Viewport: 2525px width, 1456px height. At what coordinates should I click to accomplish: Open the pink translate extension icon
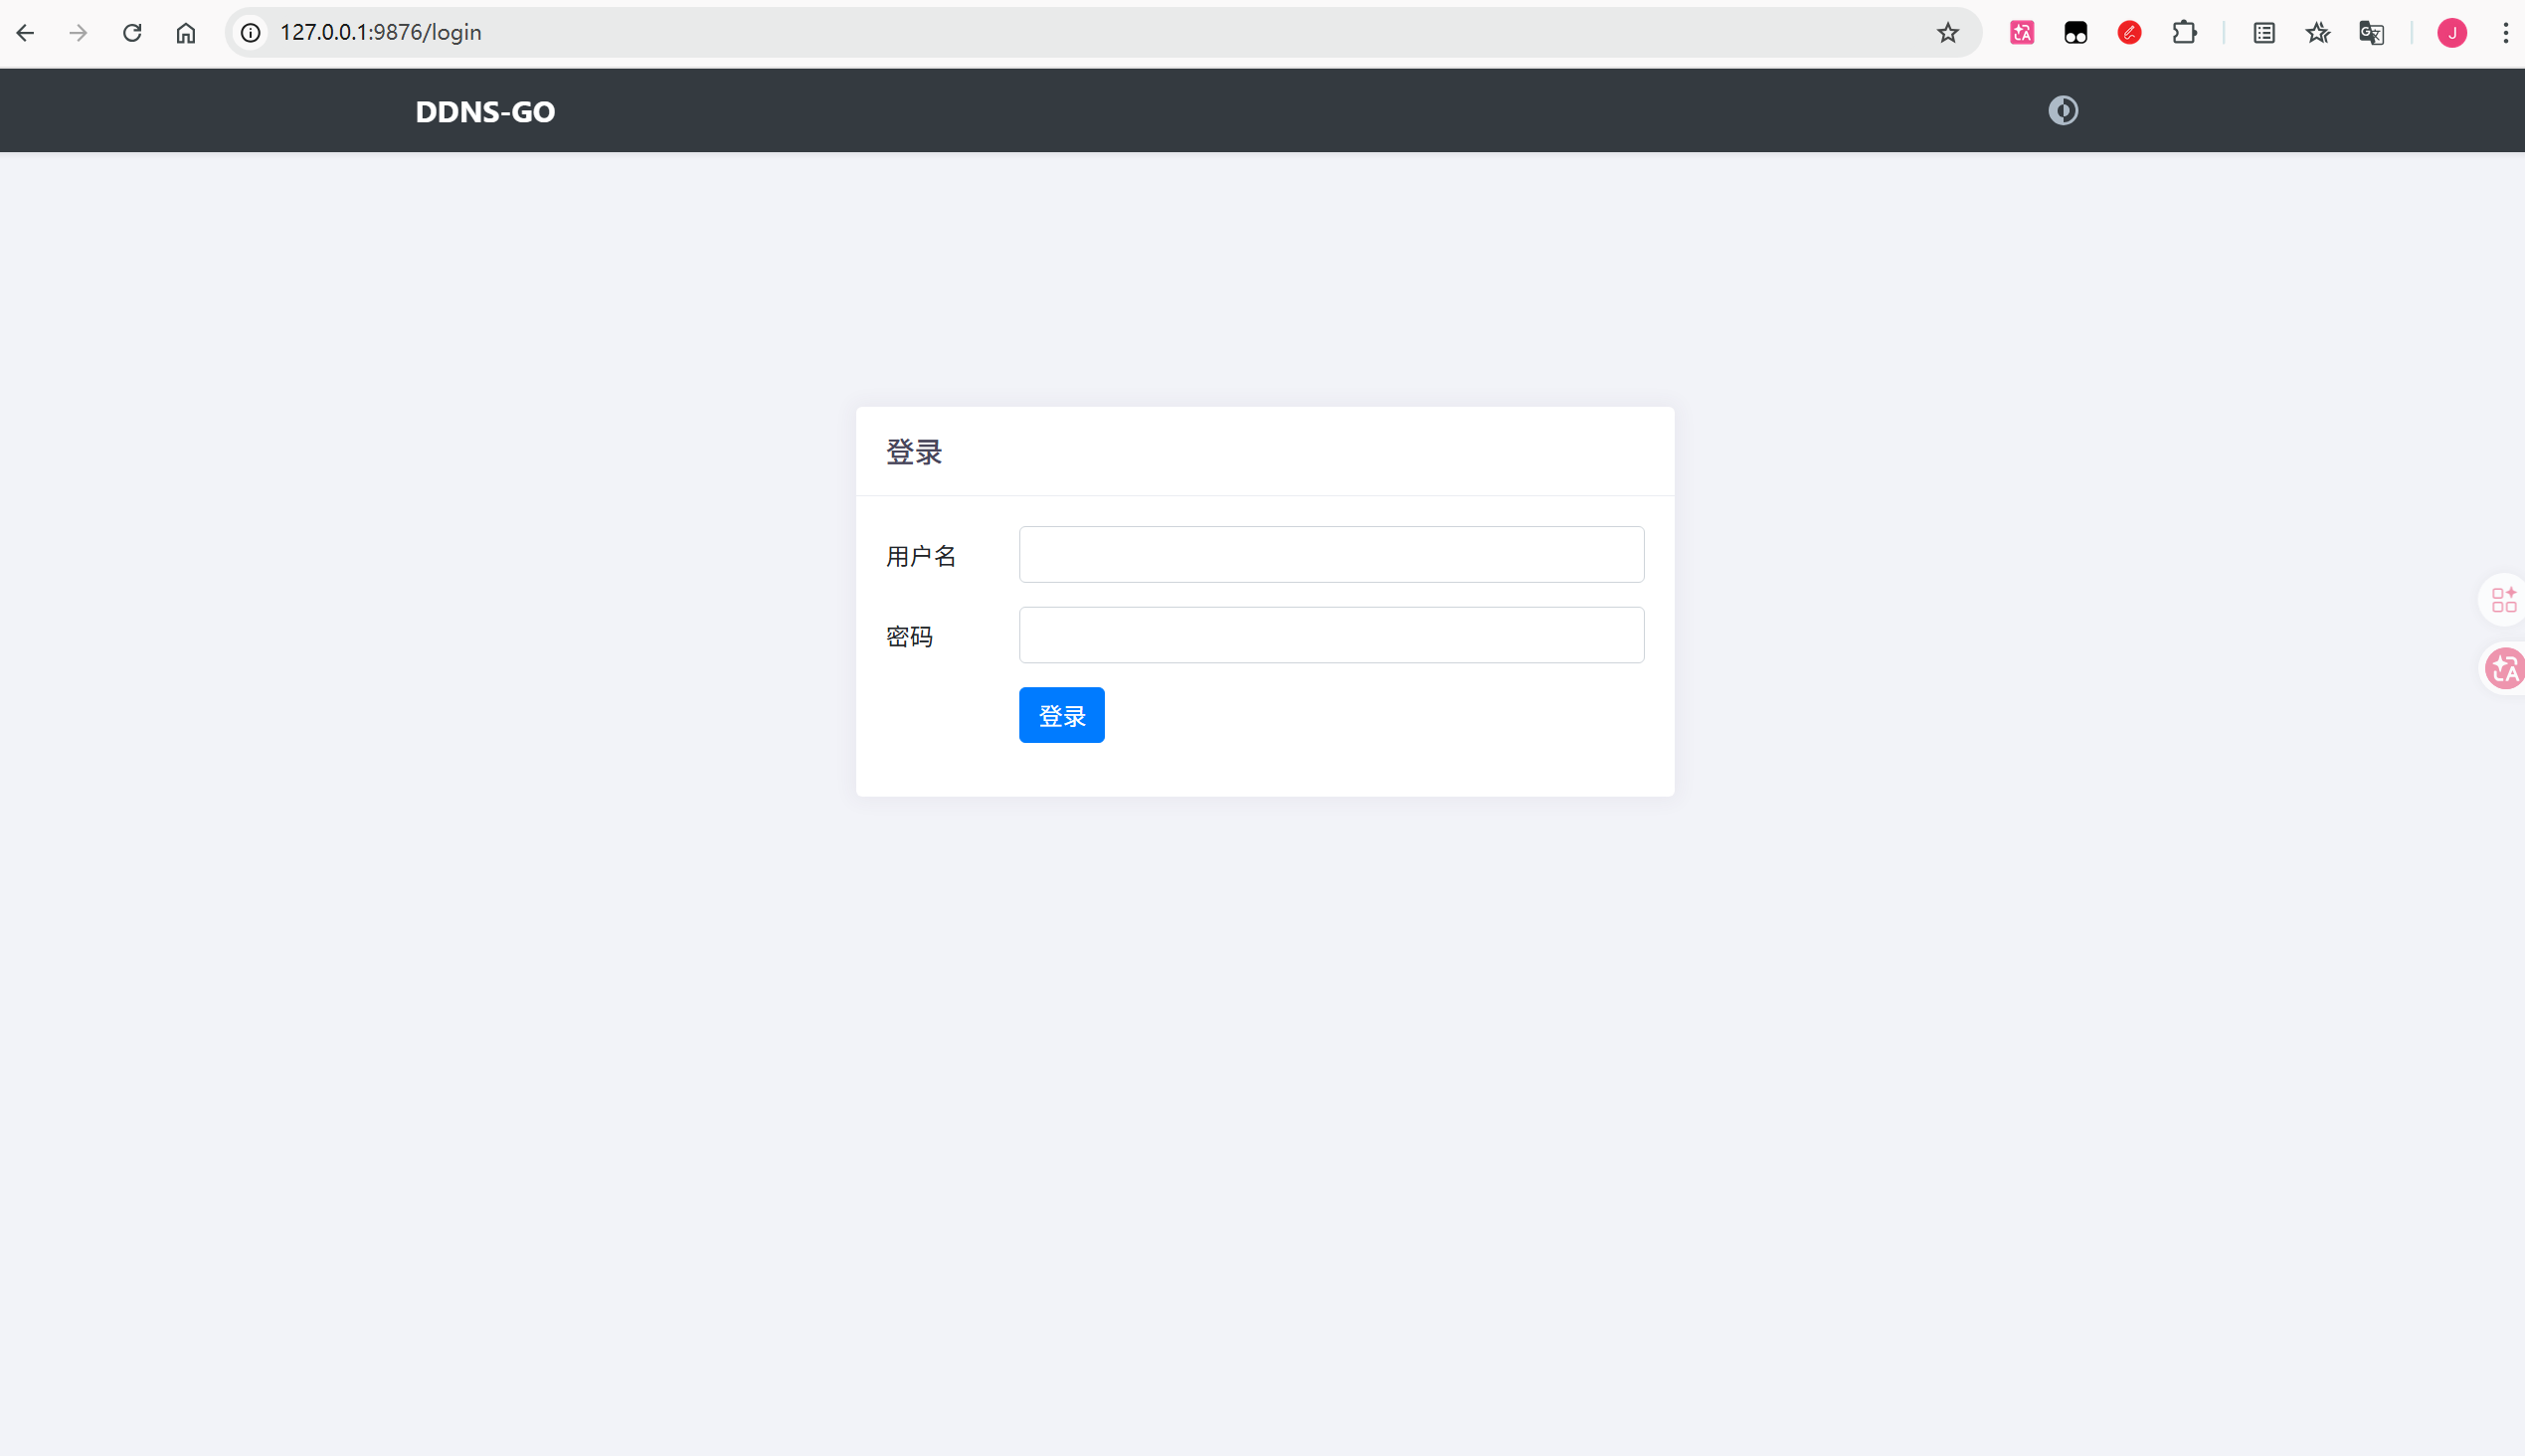tap(2022, 33)
